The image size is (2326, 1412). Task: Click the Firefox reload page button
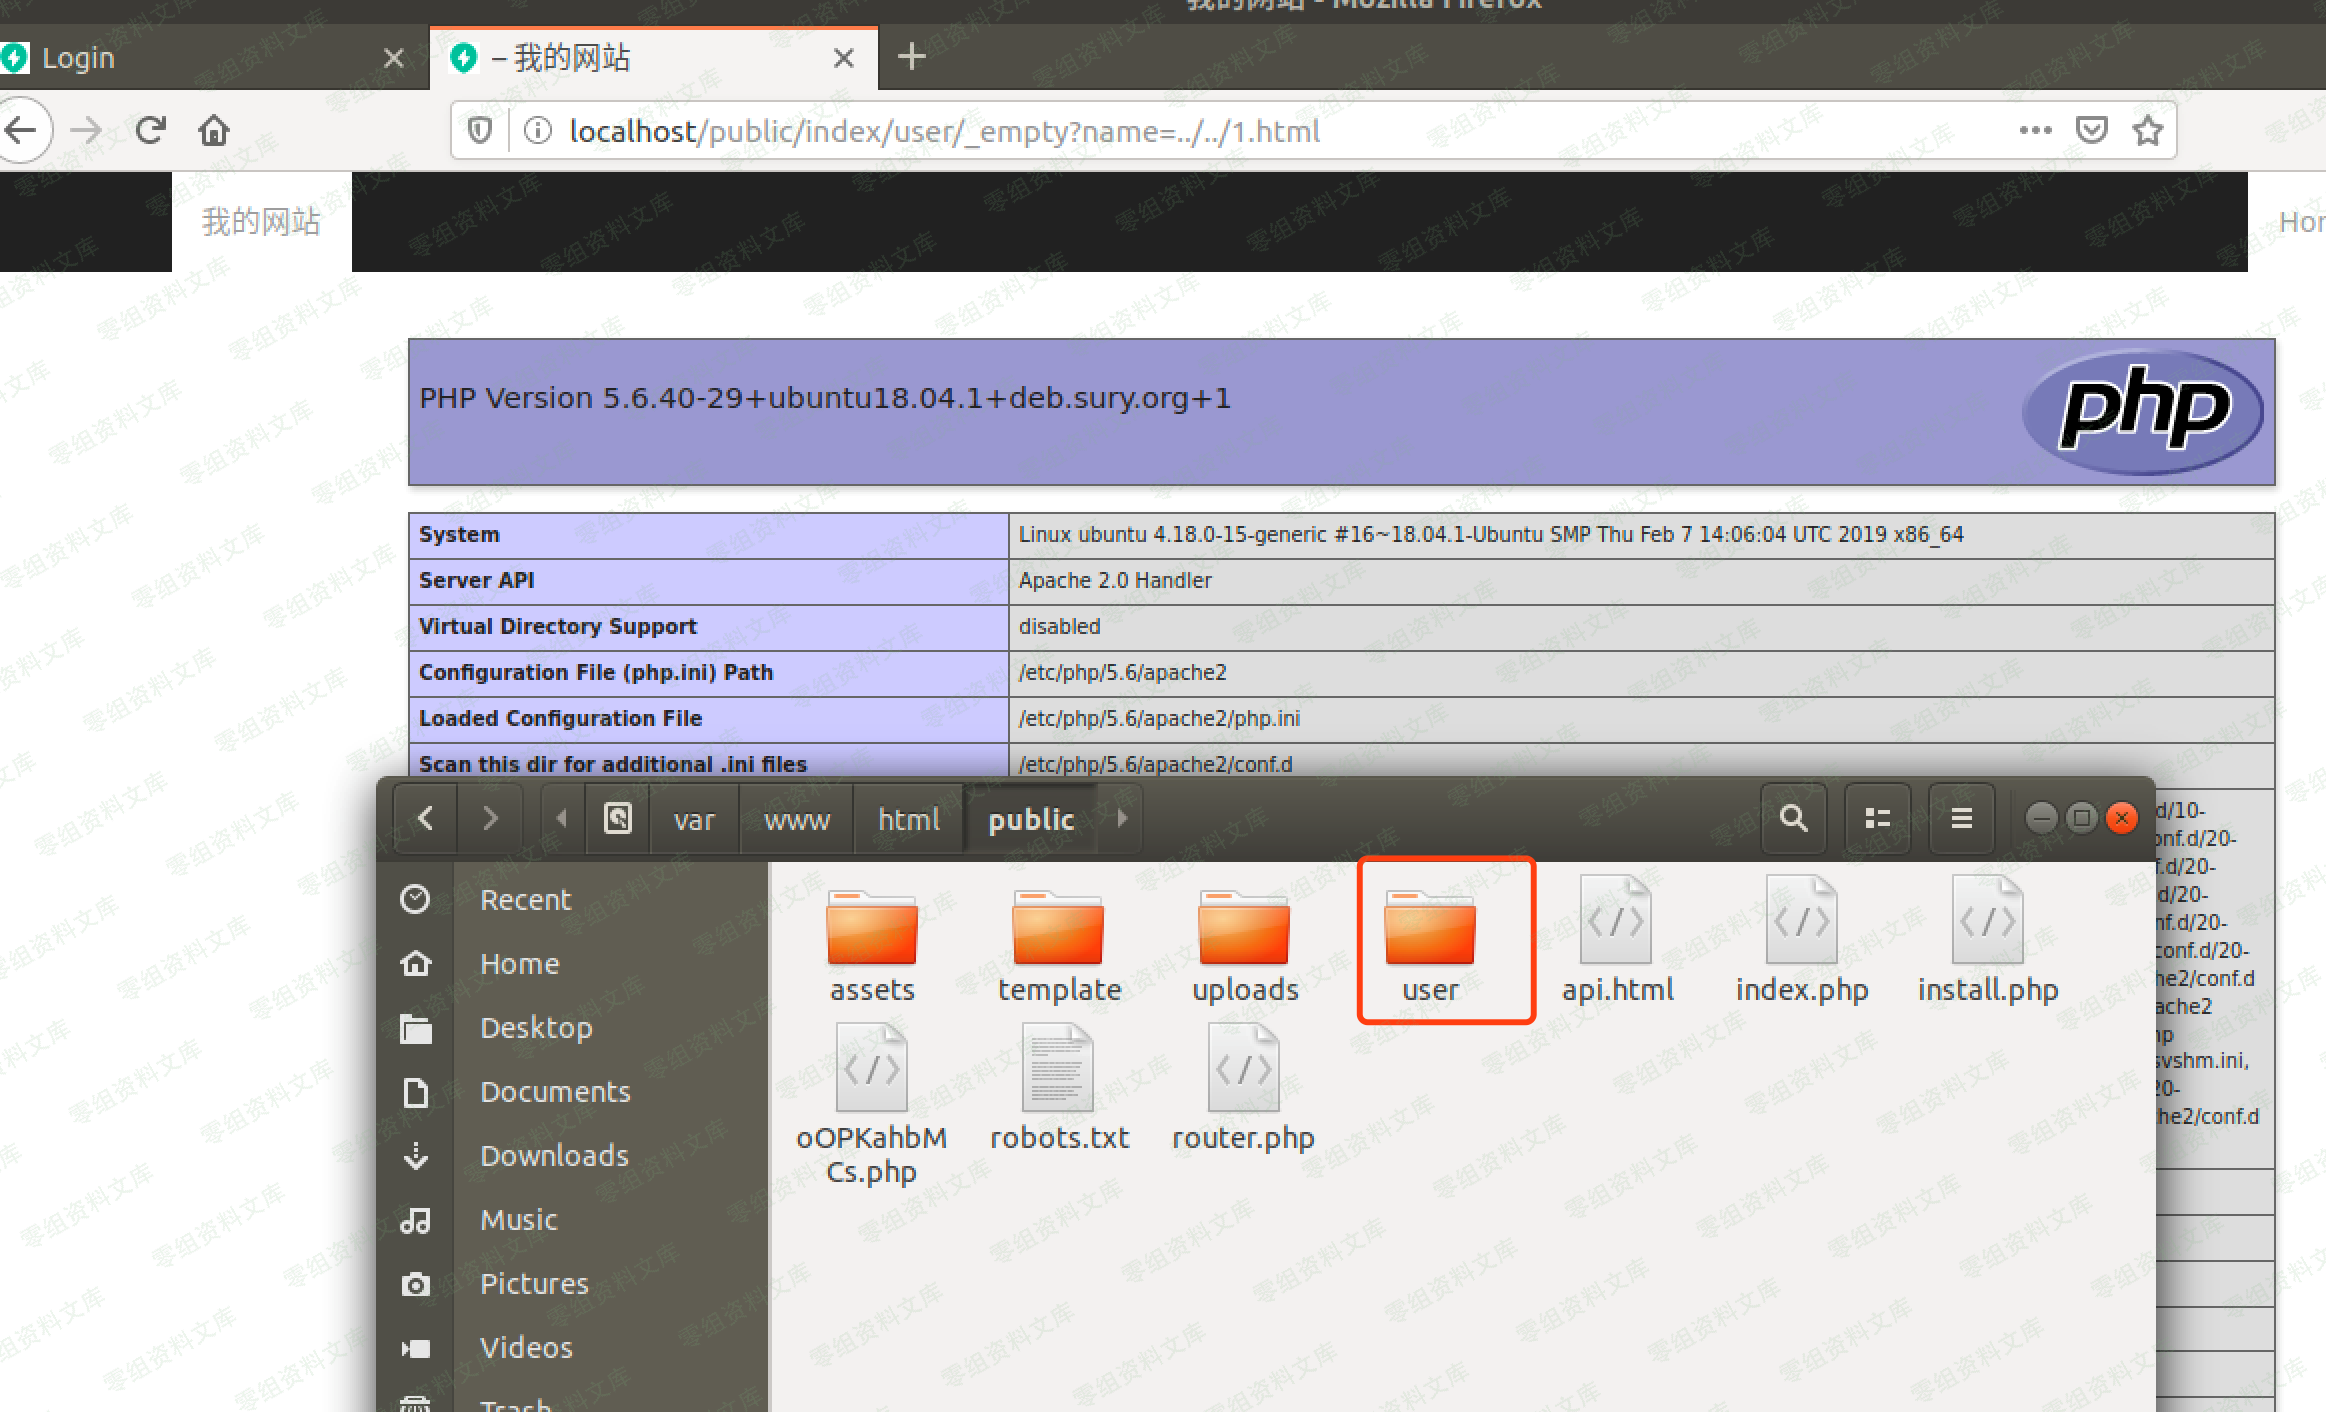(x=151, y=130)
